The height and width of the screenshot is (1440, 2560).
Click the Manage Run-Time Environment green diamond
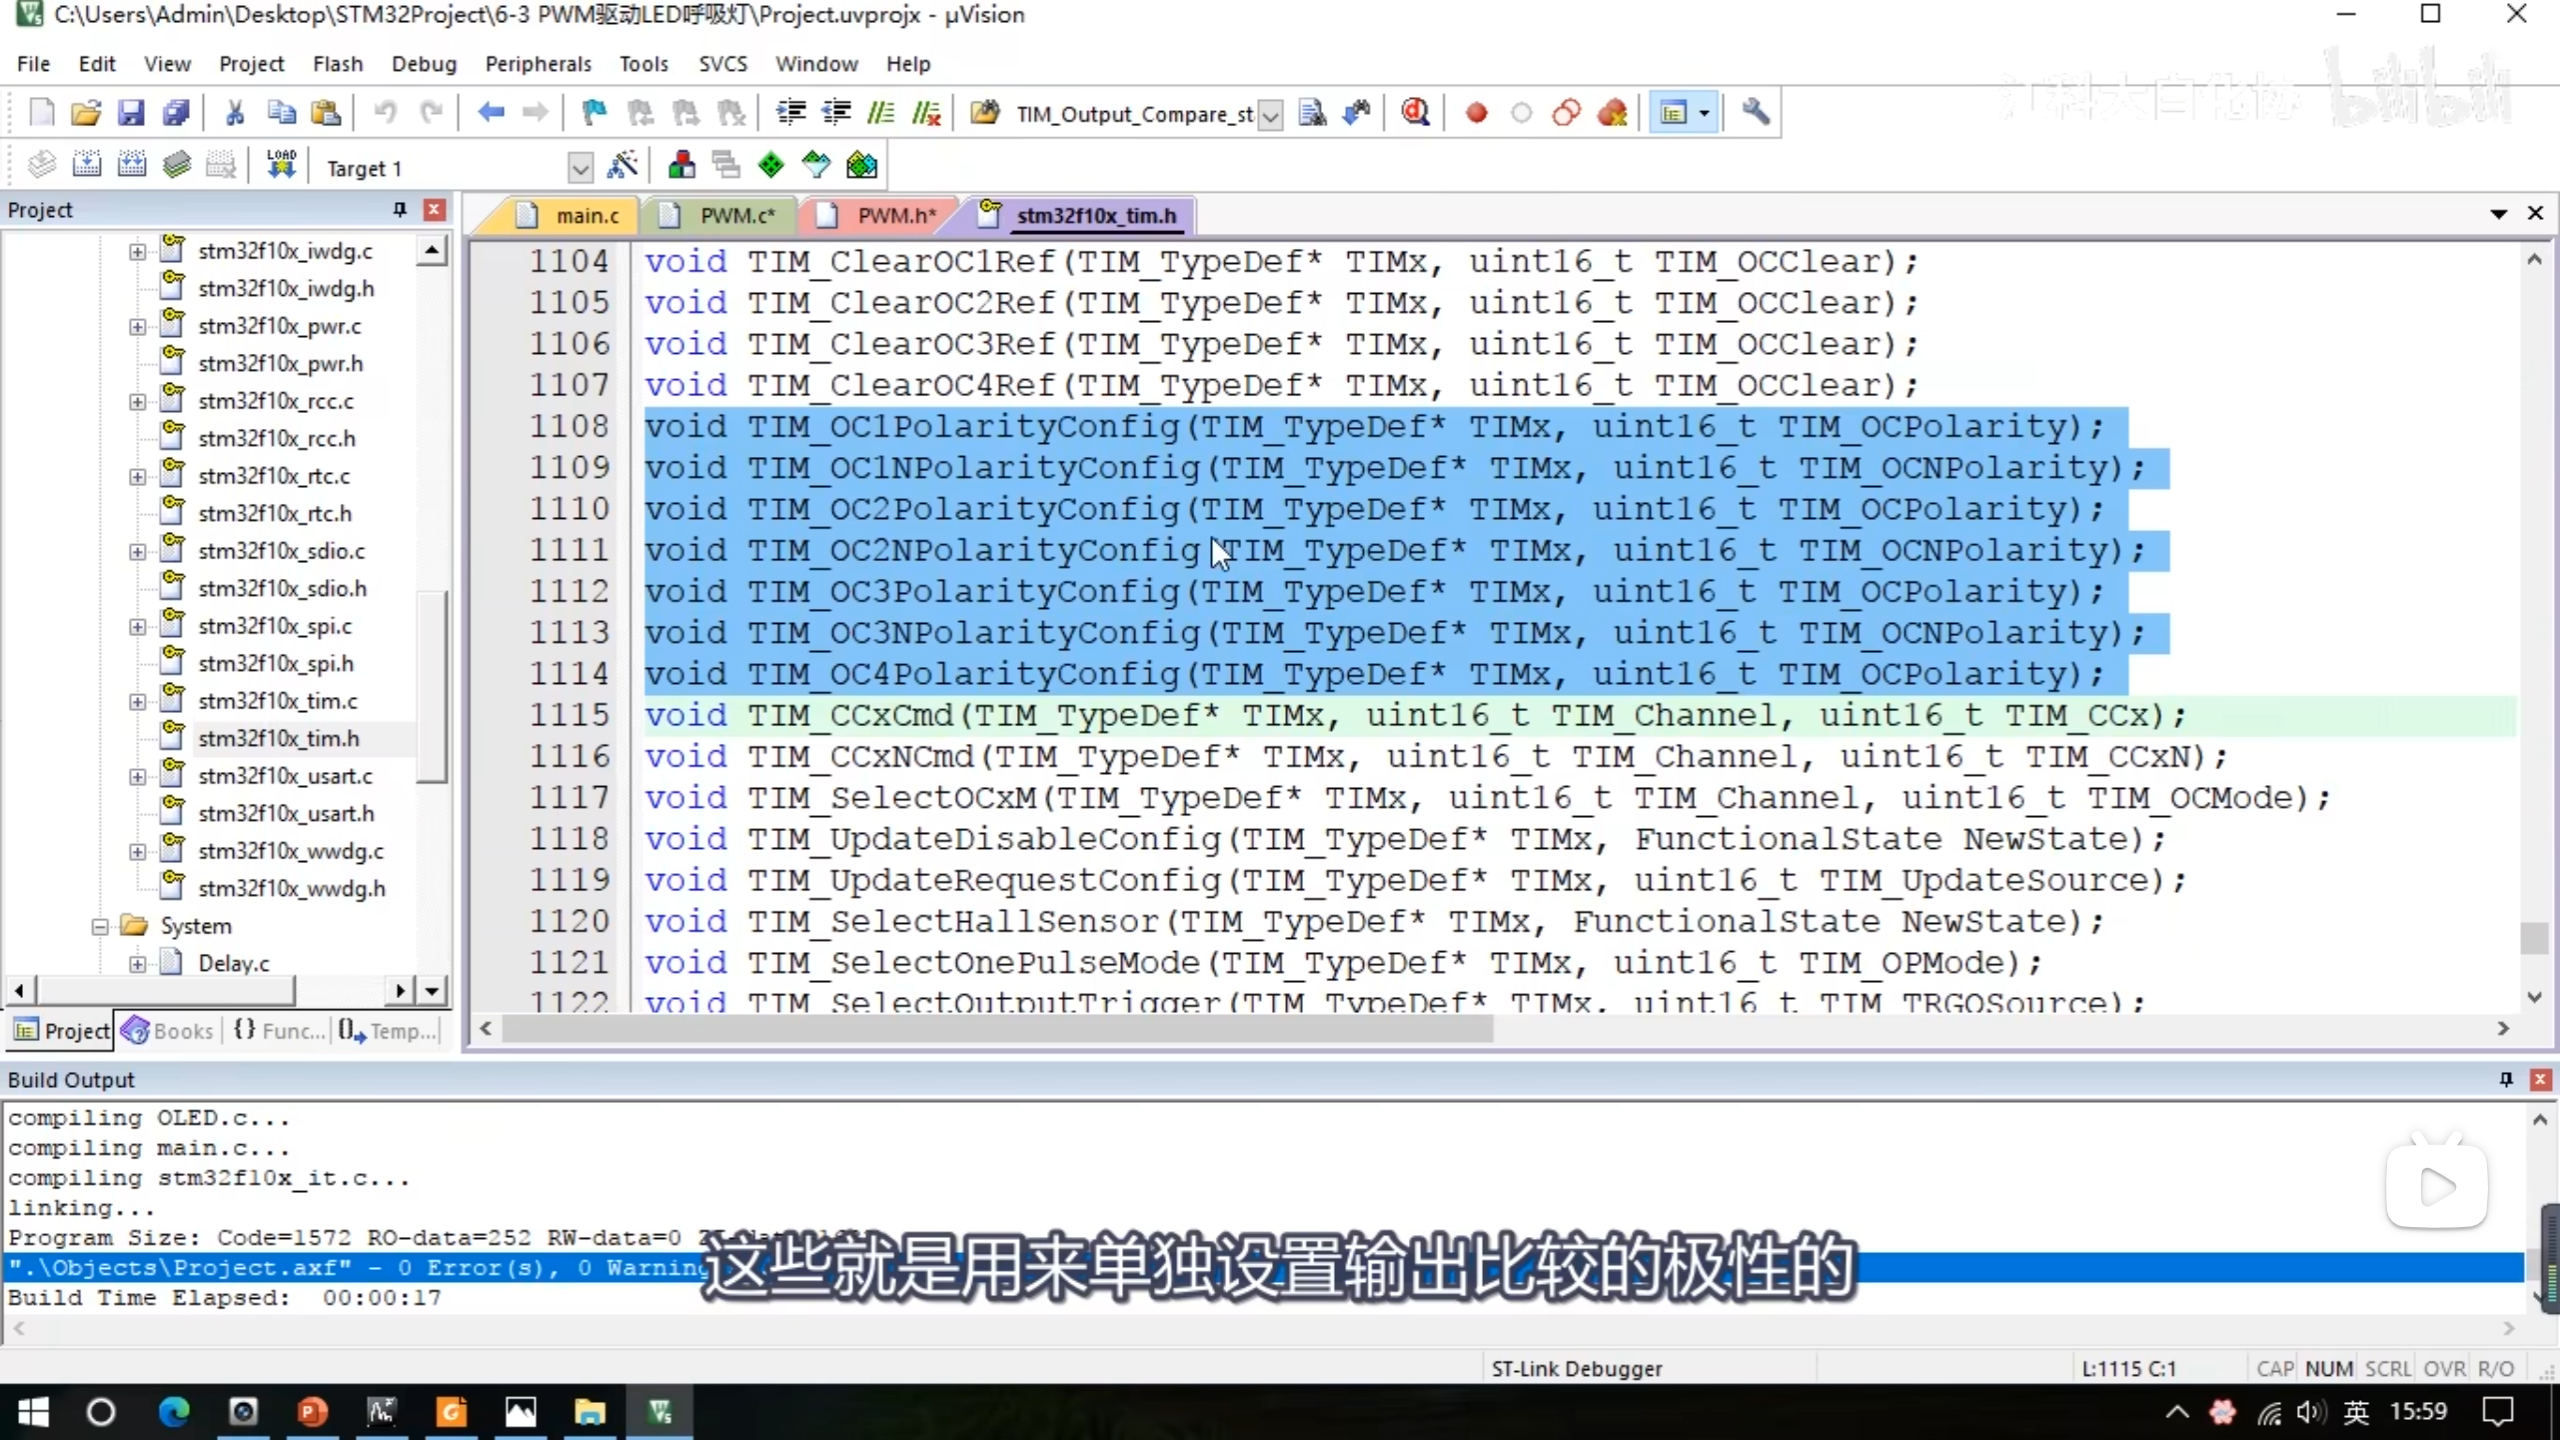(771, 166)
